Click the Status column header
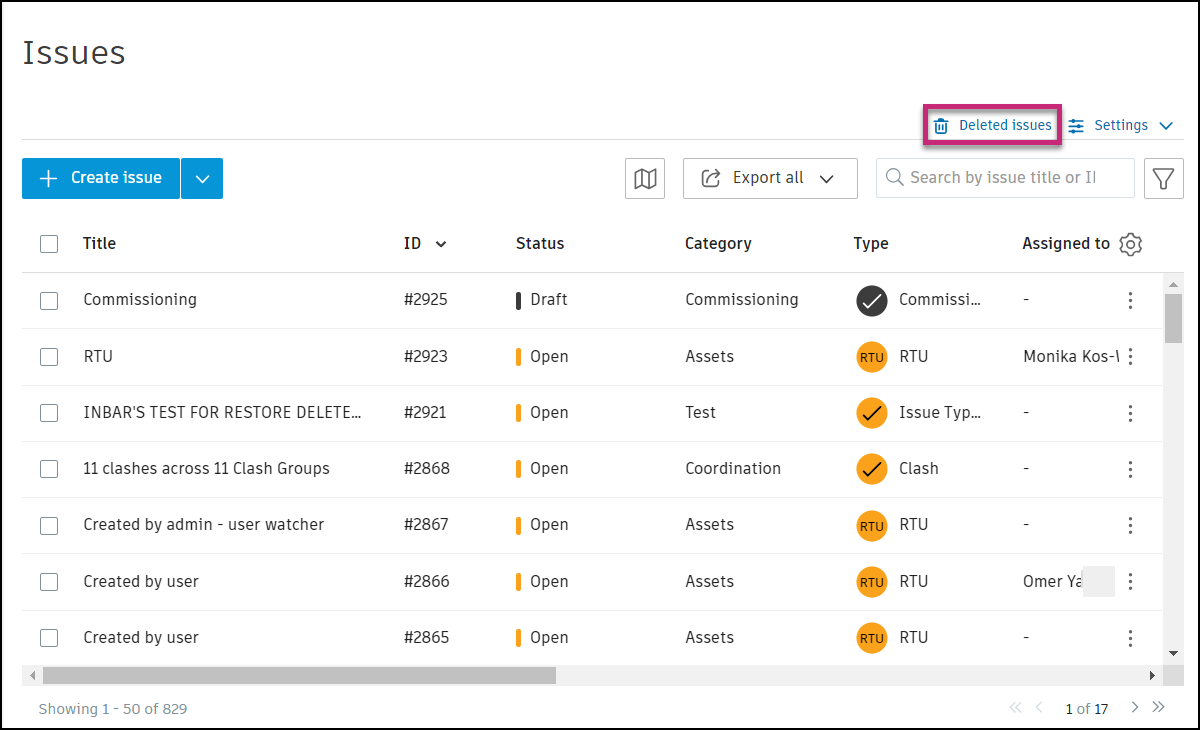This screenshot has height=730, width=1200. point(540,244)
